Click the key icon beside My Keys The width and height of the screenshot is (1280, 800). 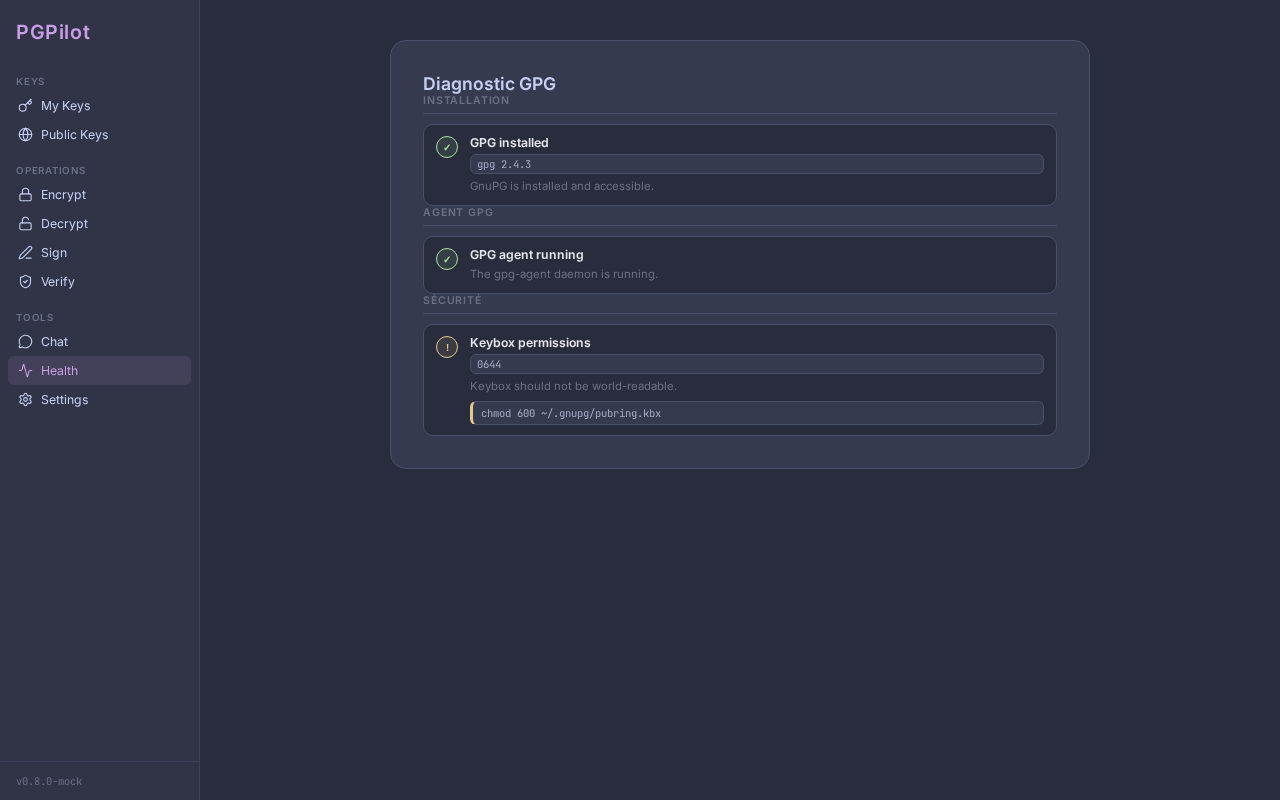pyautogui.click(x=25, y=106)
